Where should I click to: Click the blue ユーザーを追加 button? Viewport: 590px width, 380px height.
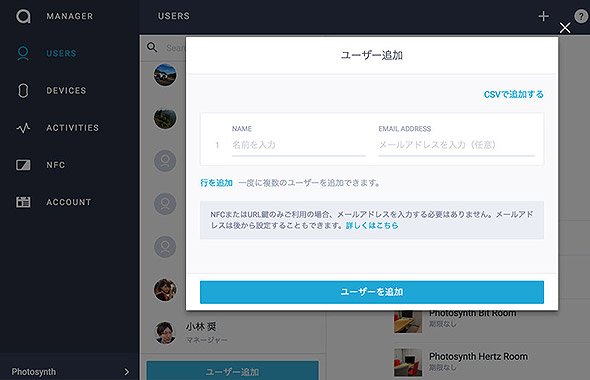[x=372, y=292]
